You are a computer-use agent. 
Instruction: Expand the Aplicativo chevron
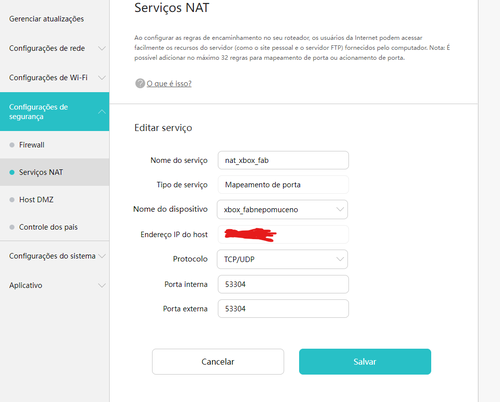(102, 285)
